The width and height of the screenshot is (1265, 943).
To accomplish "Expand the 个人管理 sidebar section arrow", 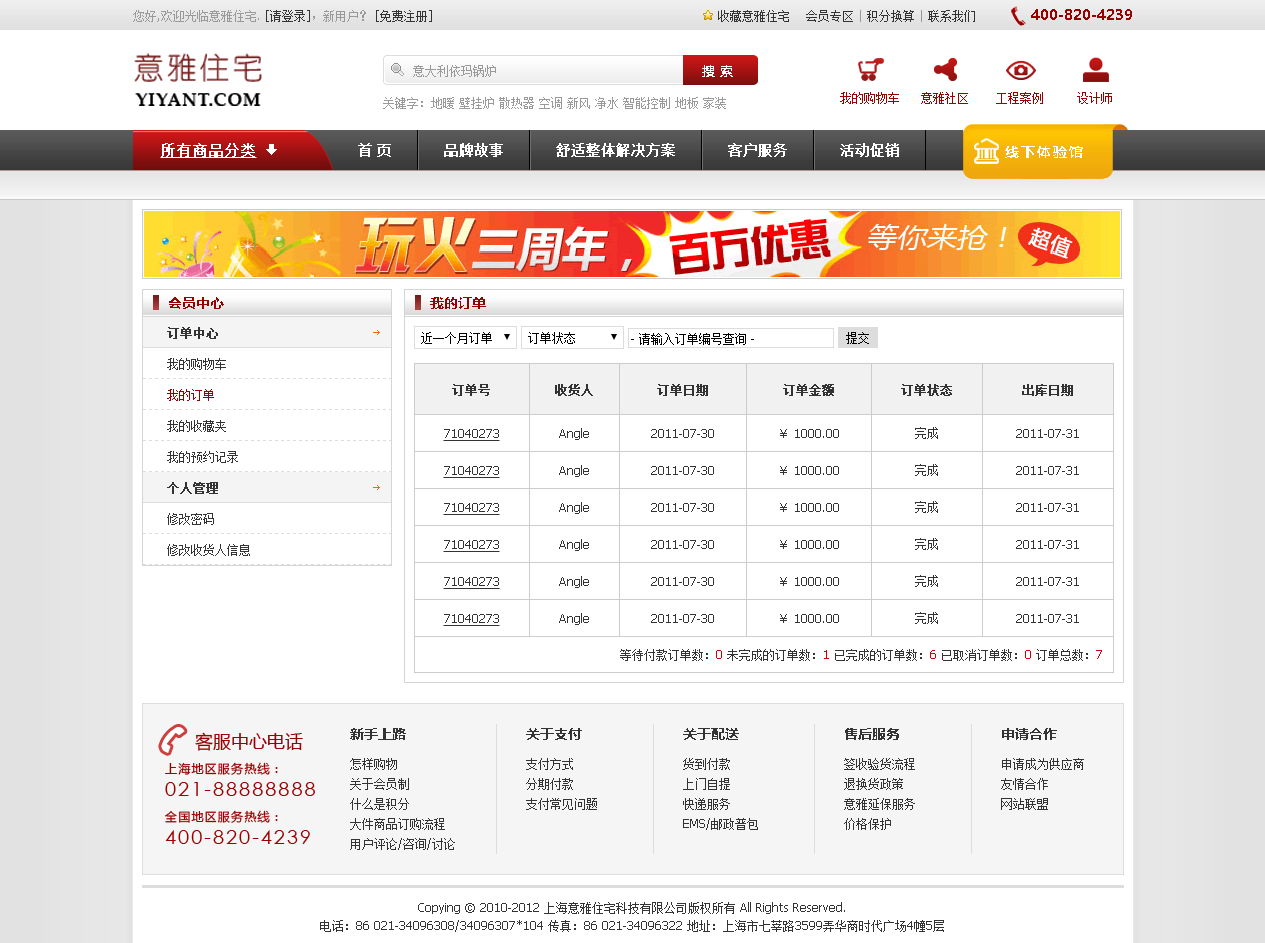I will pos(376,488).
